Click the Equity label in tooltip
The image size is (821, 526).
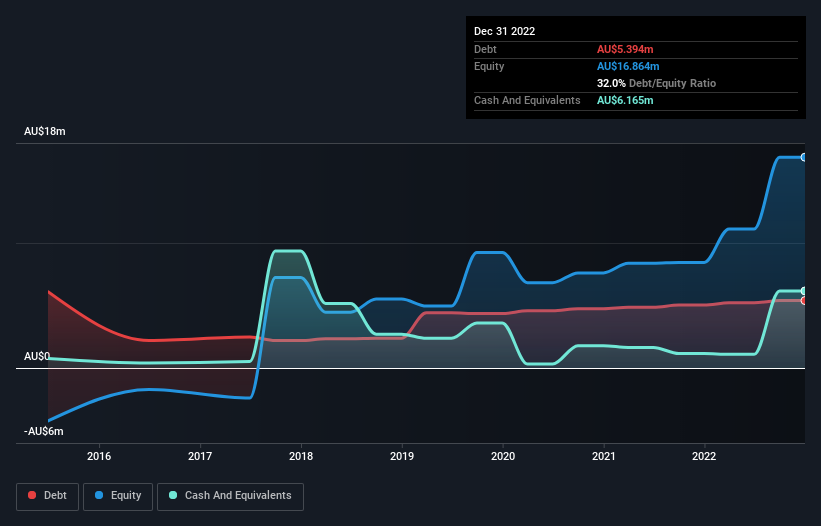pyautogui.click(x=489, y=66)
